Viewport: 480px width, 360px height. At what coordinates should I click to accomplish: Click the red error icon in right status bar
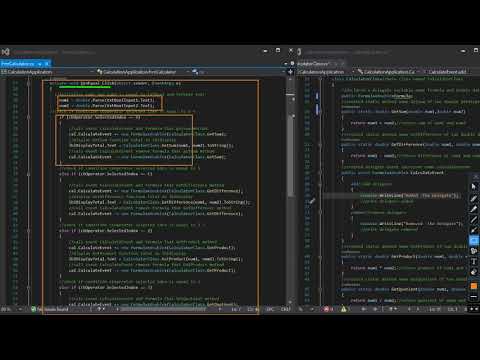tap(327, 309)
